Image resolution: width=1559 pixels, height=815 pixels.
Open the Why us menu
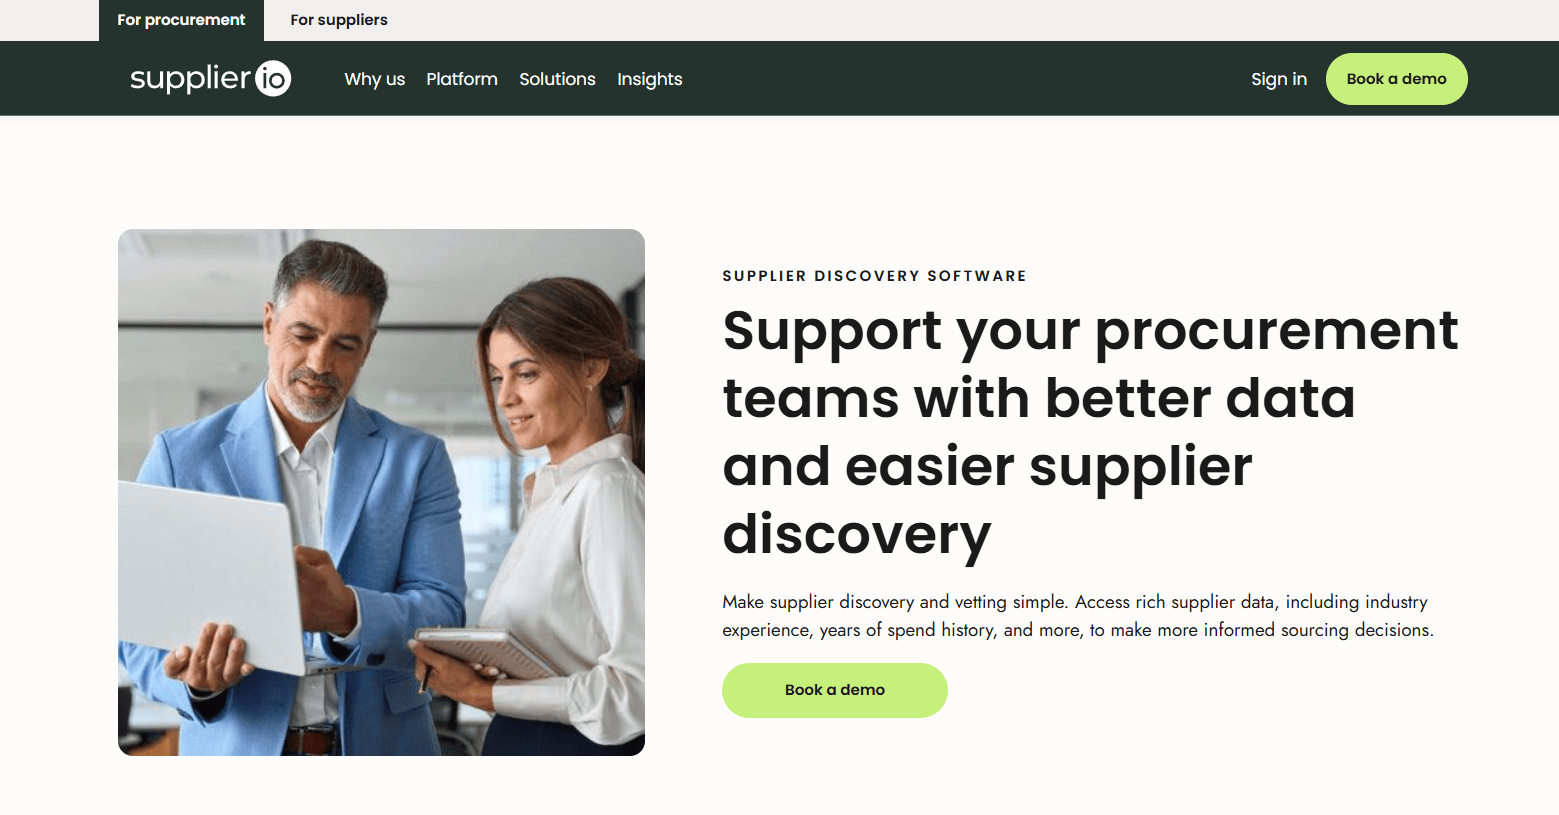(375, 79)
